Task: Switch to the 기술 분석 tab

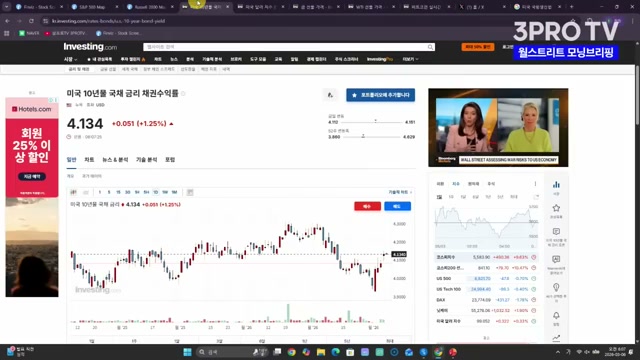Action: coord(147,160)
